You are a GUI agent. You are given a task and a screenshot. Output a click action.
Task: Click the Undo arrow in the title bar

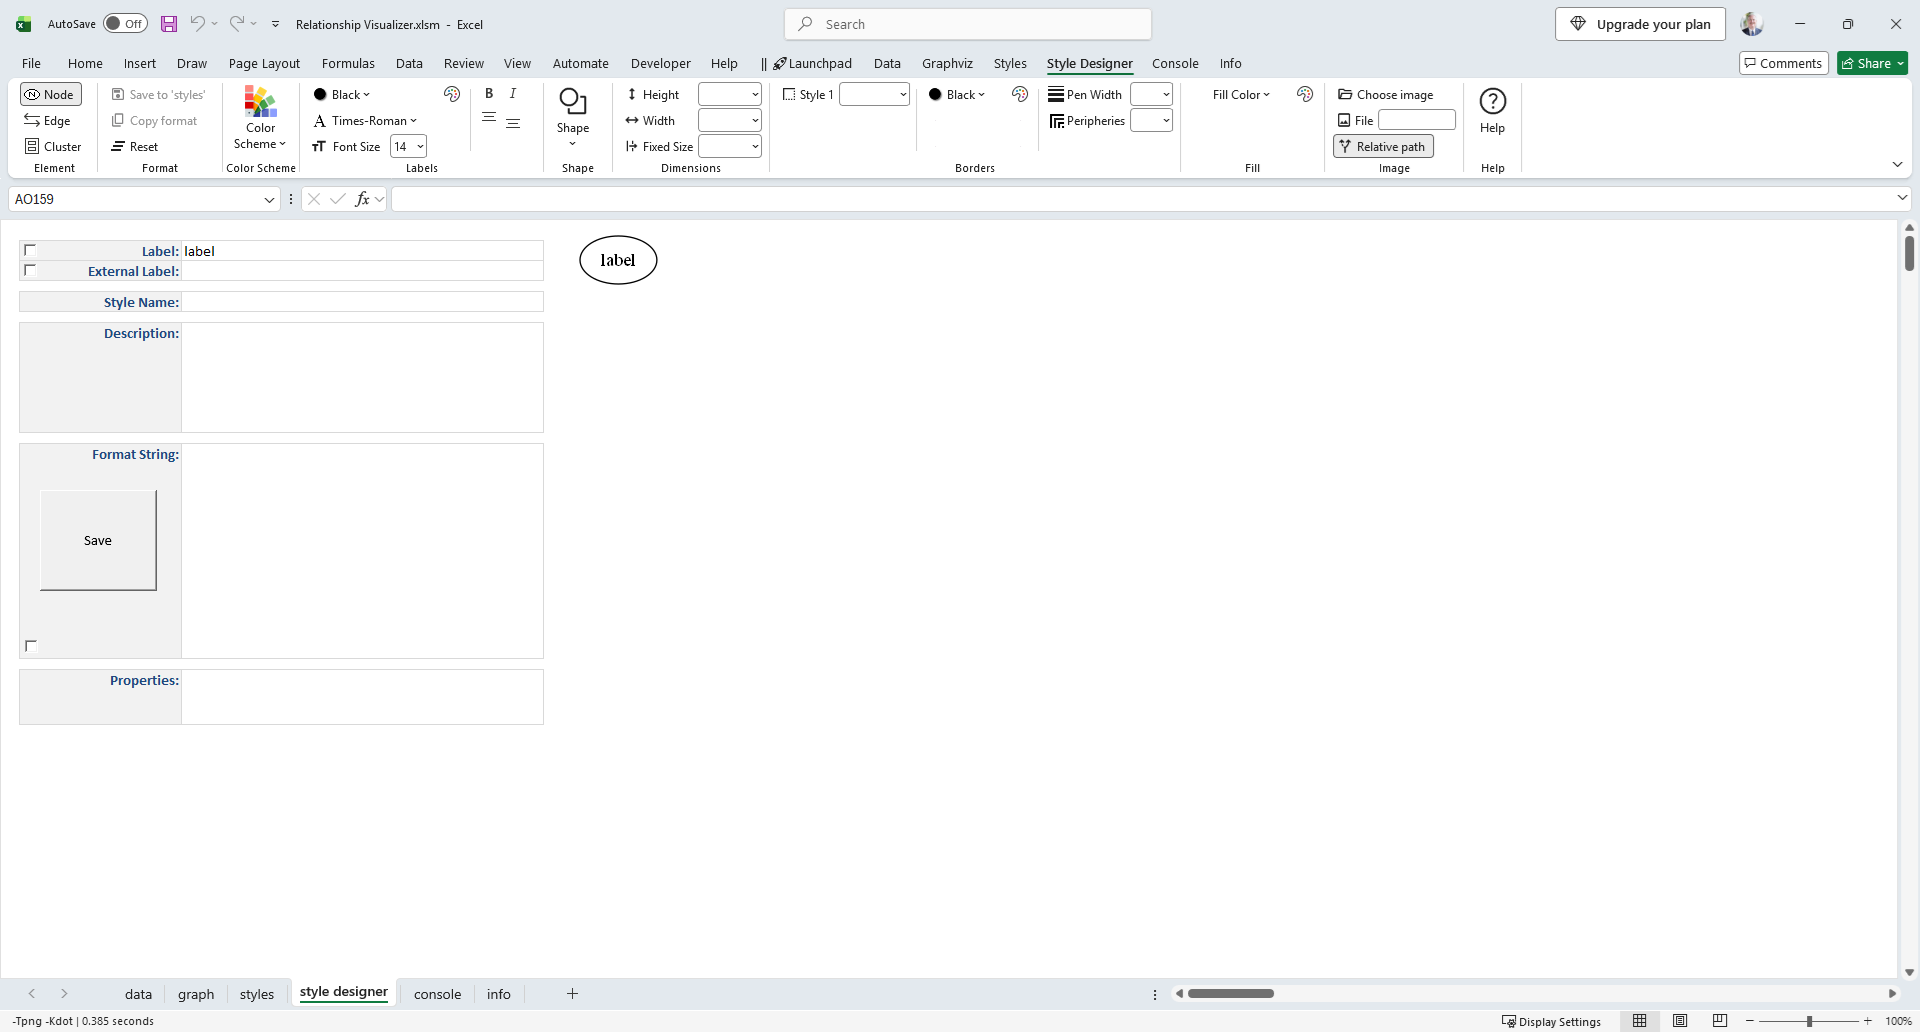coord(197,24)
